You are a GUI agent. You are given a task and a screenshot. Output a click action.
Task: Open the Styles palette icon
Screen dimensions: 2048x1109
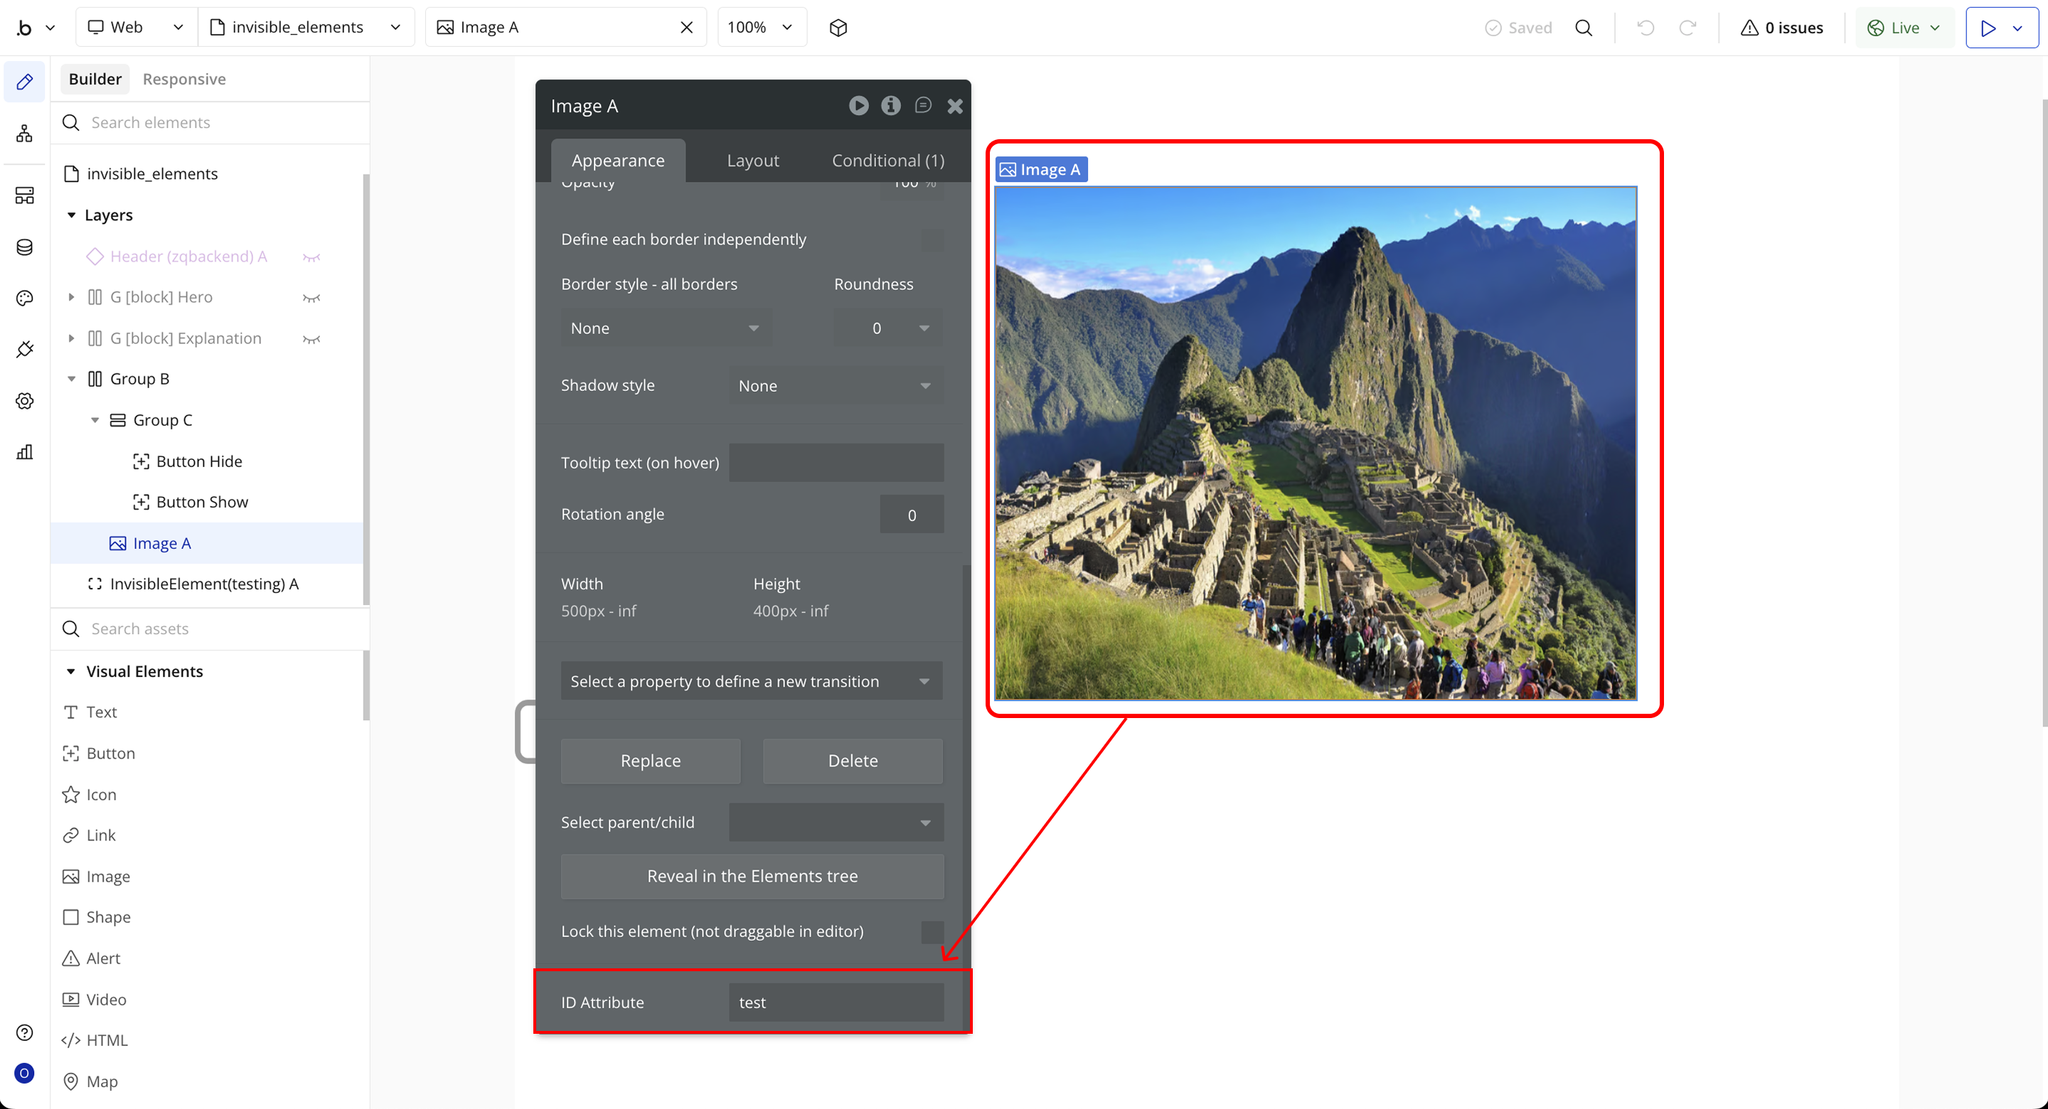pyautogui.click(x=24, y=298)
